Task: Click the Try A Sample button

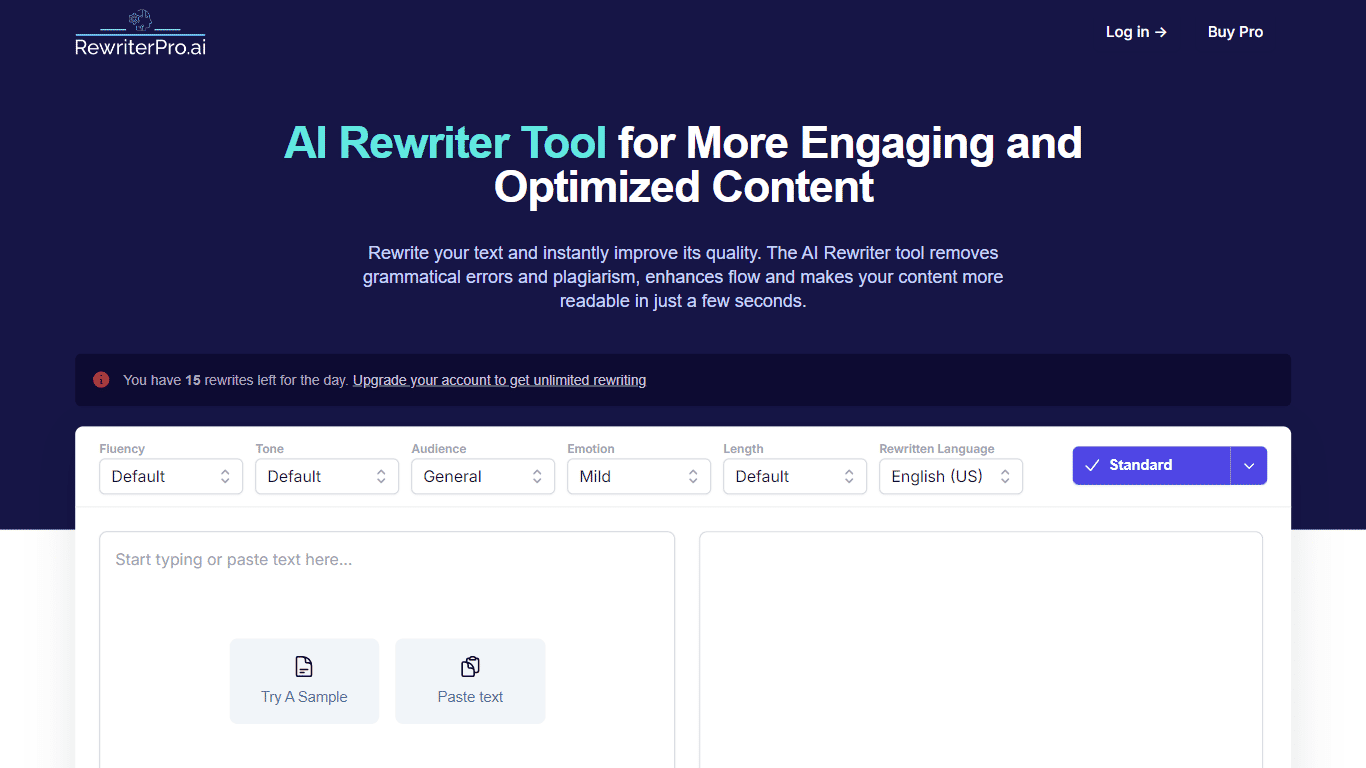Action: click(304, 681)
